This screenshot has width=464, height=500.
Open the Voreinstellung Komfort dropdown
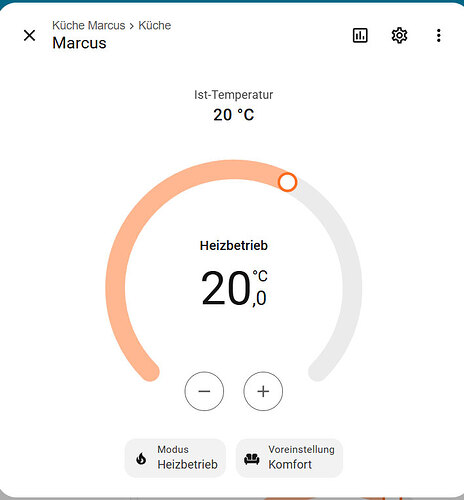click(x=289, y=458)
